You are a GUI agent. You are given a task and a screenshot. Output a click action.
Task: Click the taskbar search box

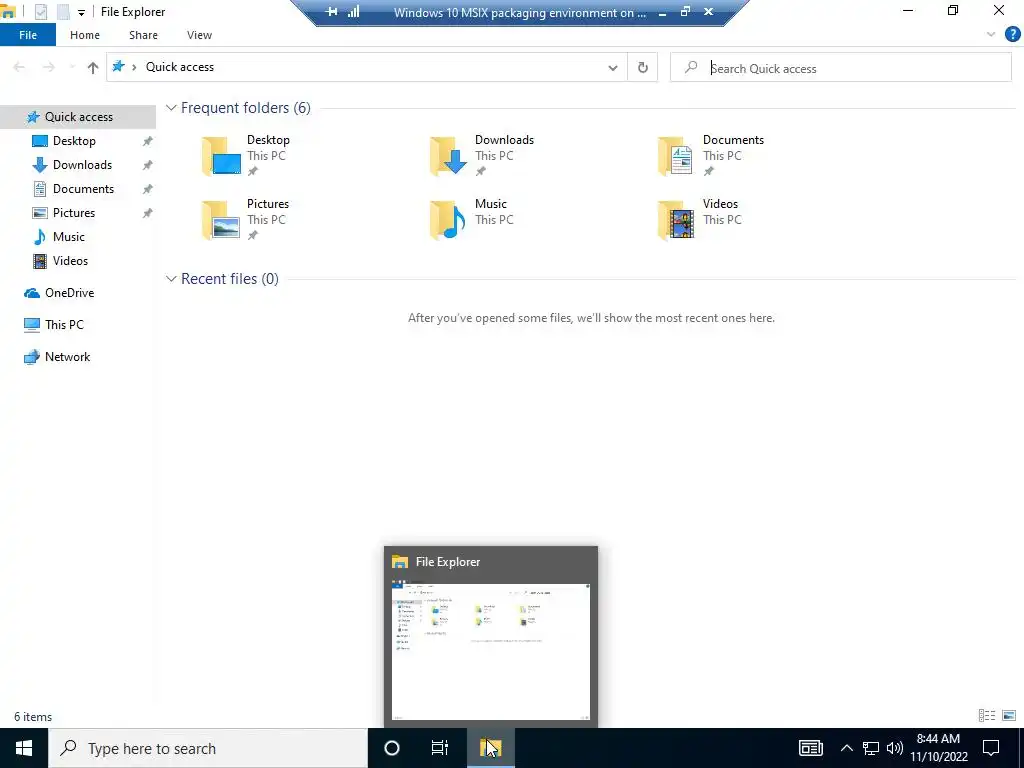tap(208, 748)
